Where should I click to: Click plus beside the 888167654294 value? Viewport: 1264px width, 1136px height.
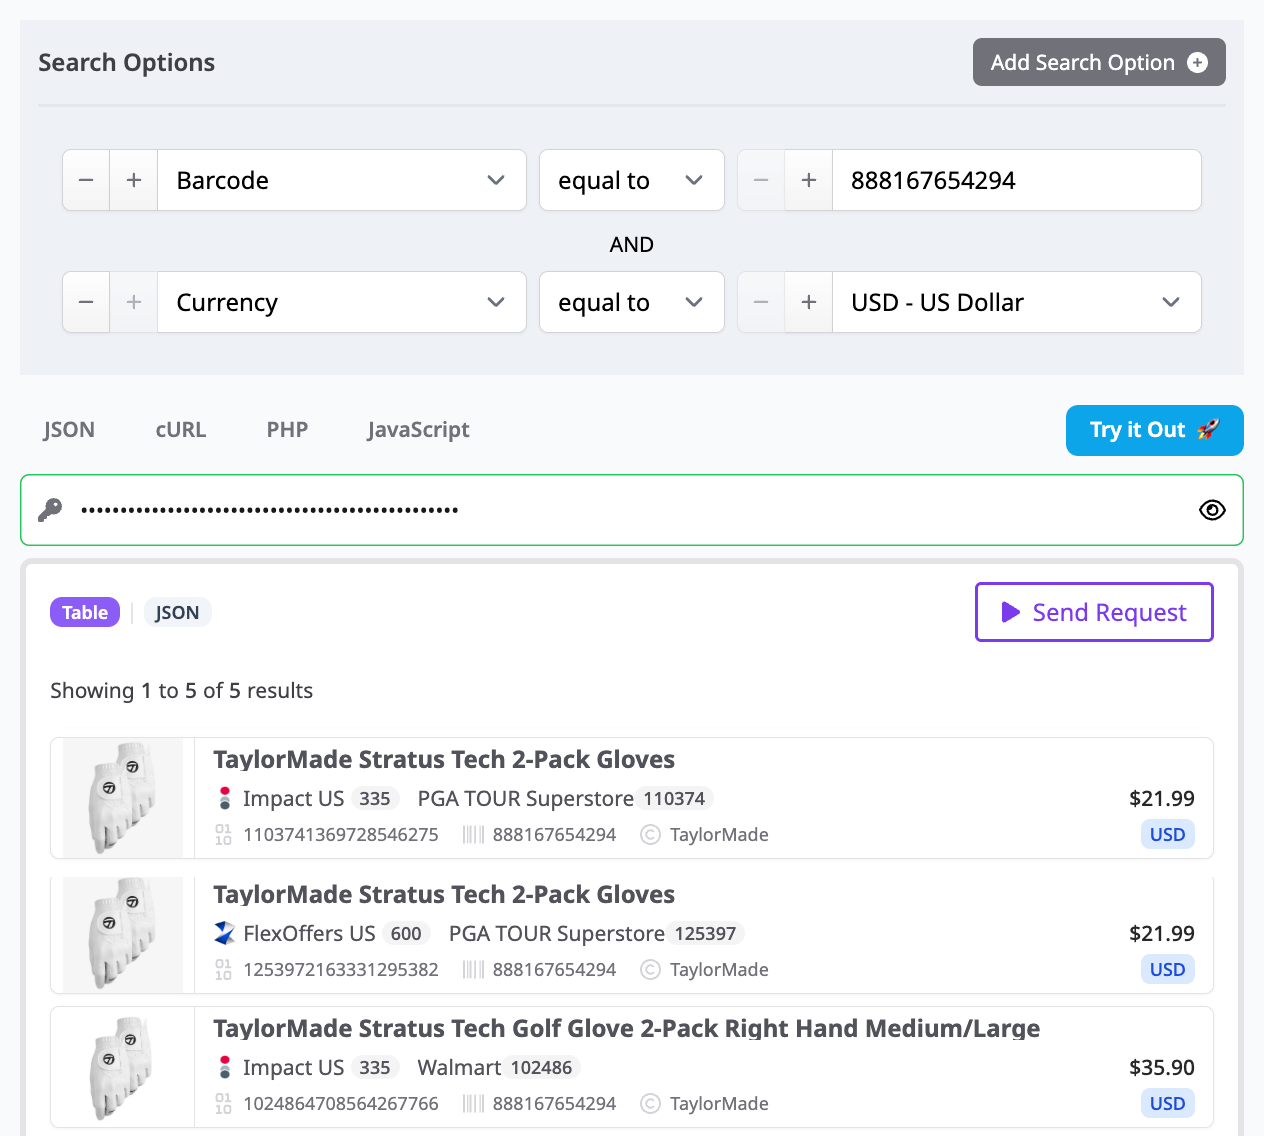pyautogui.click(x=809, y=180)
